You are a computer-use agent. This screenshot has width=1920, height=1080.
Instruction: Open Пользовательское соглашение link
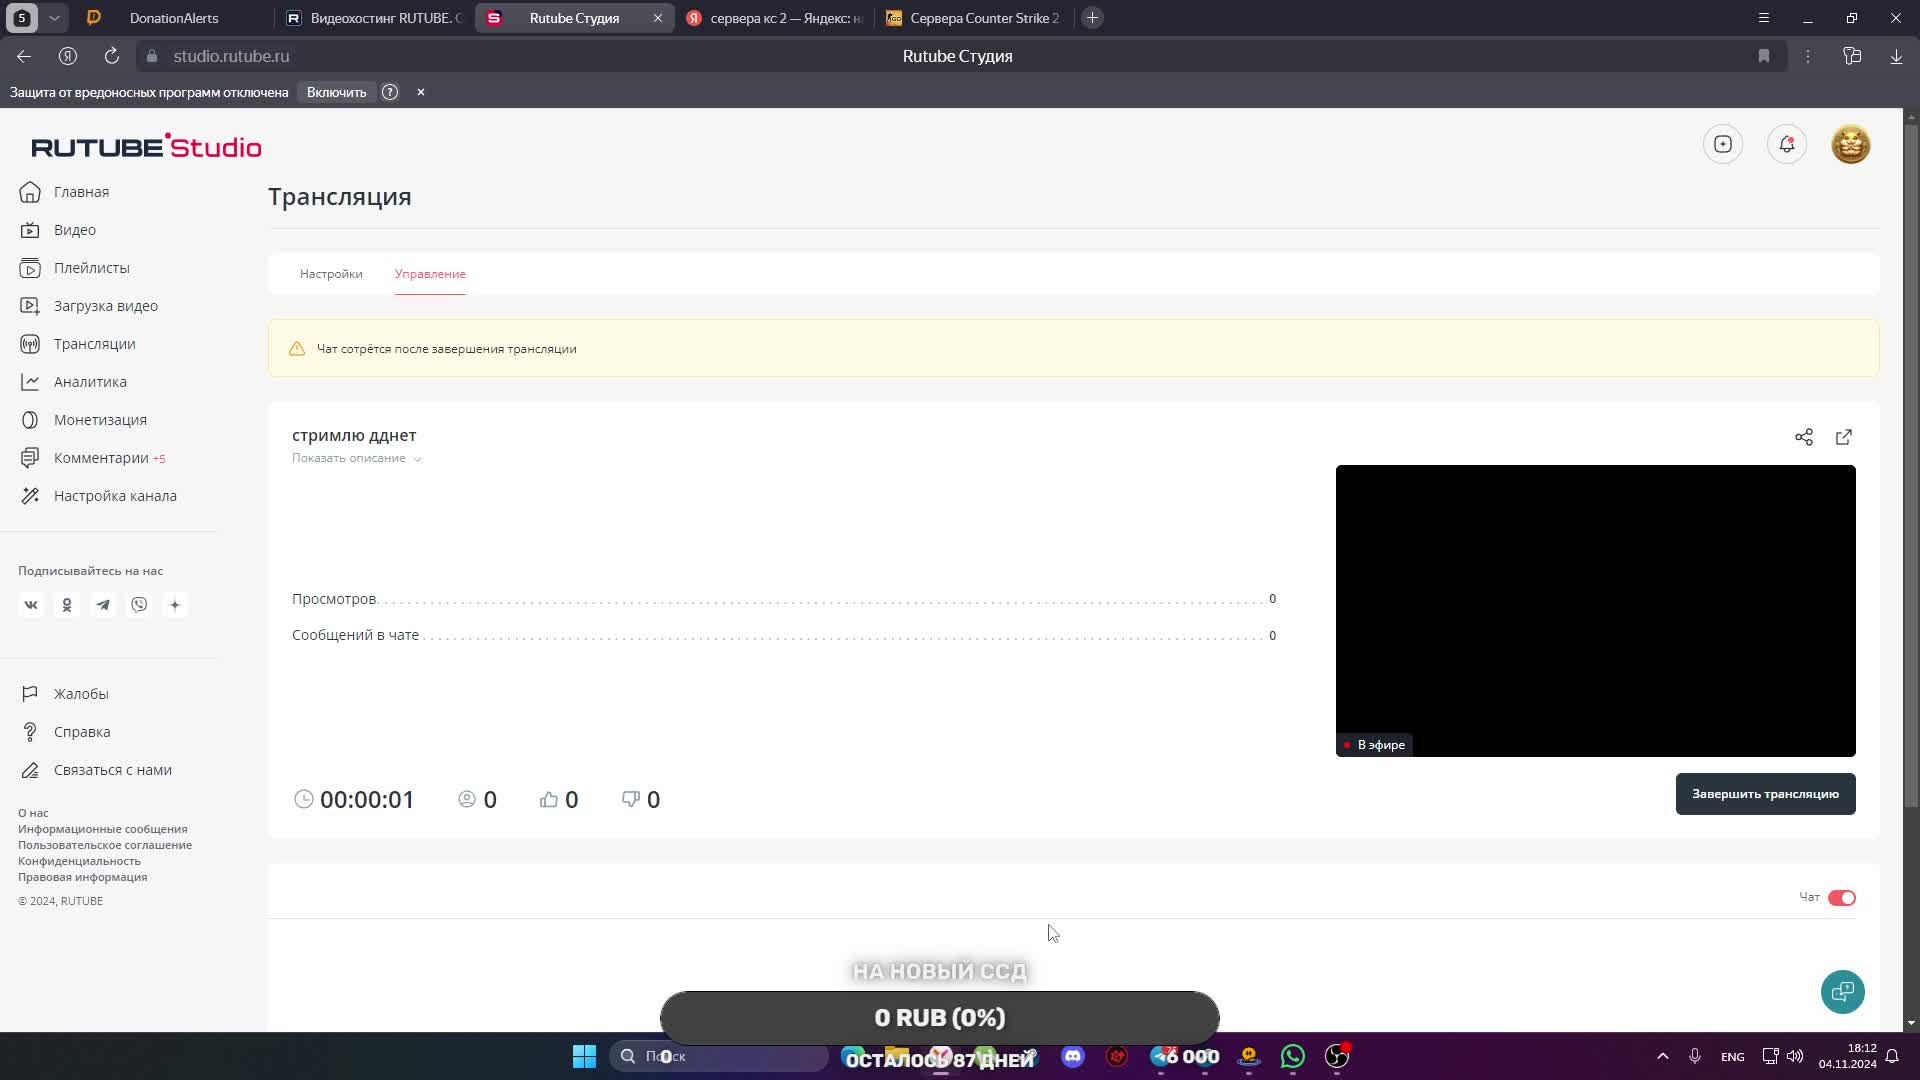point(105,845)
